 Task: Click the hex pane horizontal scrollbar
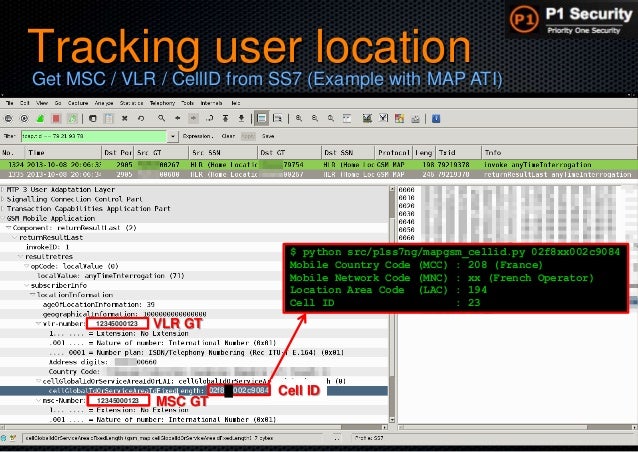tap(518, 427)
